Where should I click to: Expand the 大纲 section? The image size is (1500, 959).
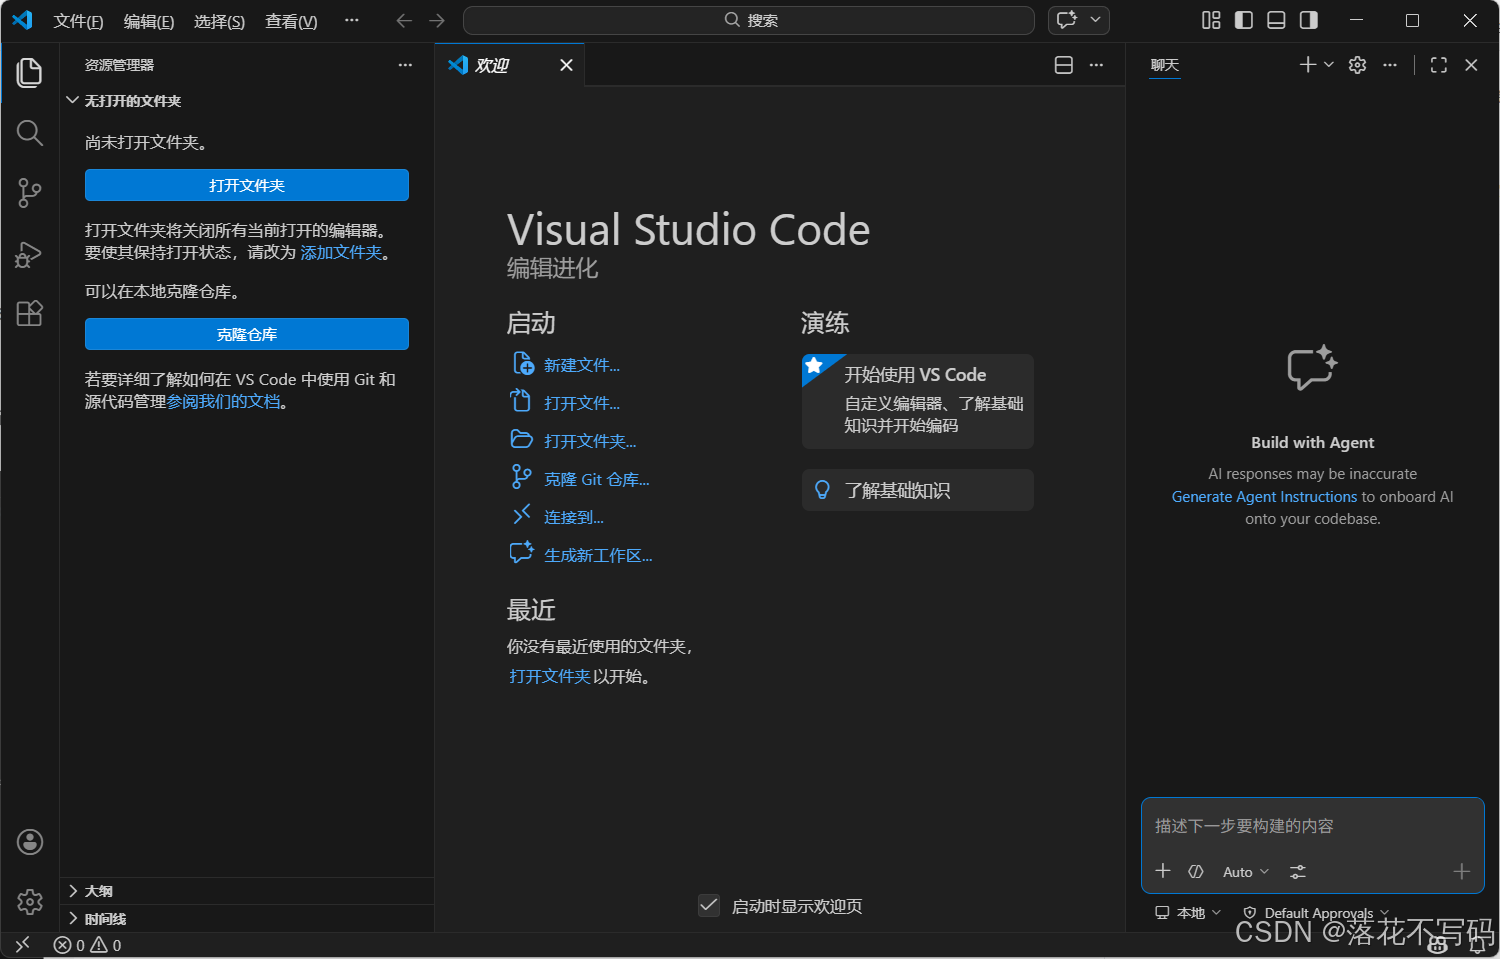pos(247,891)
